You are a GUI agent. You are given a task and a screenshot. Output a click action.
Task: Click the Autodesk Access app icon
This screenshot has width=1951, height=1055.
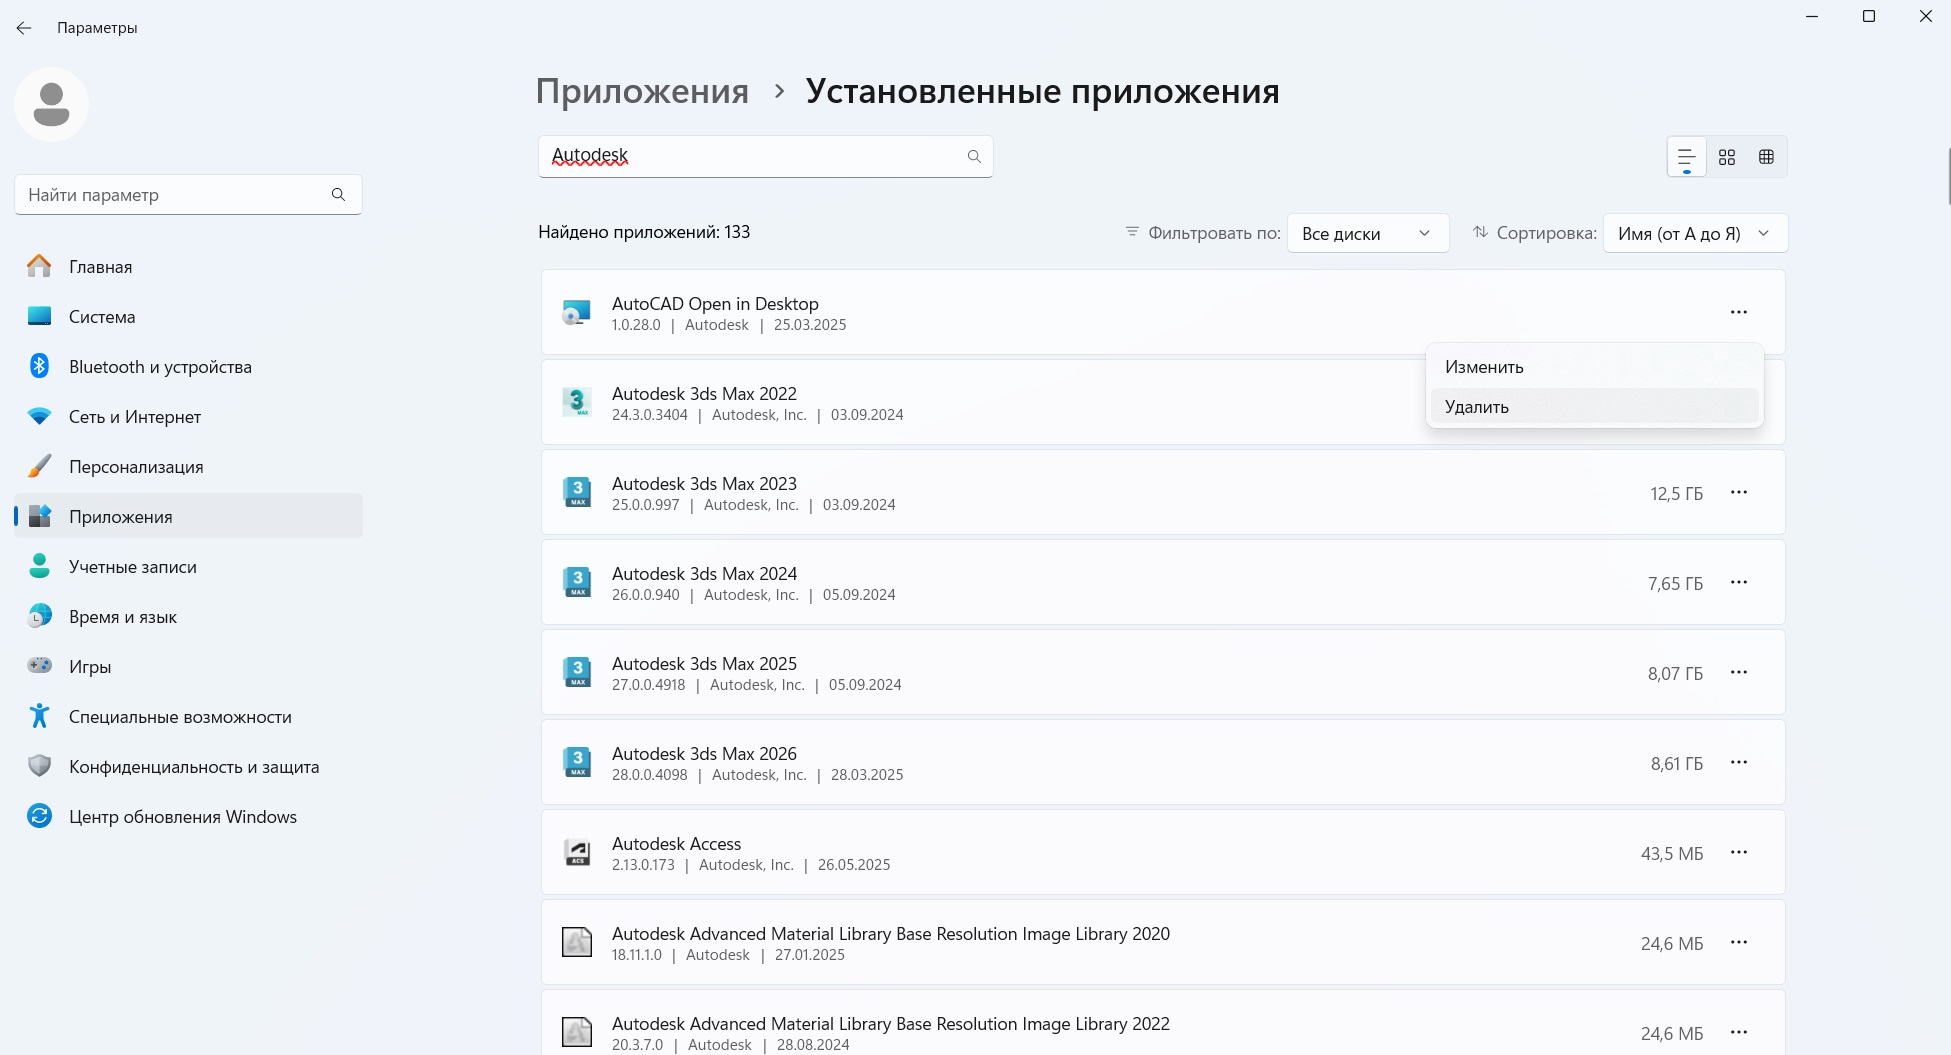(x=577, y=852)
